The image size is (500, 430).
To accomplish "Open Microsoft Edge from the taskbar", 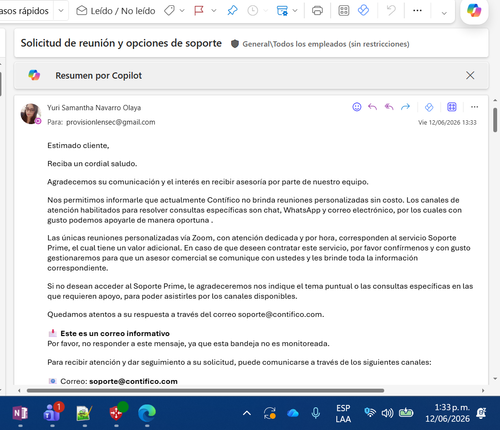I will pos(147,413).
